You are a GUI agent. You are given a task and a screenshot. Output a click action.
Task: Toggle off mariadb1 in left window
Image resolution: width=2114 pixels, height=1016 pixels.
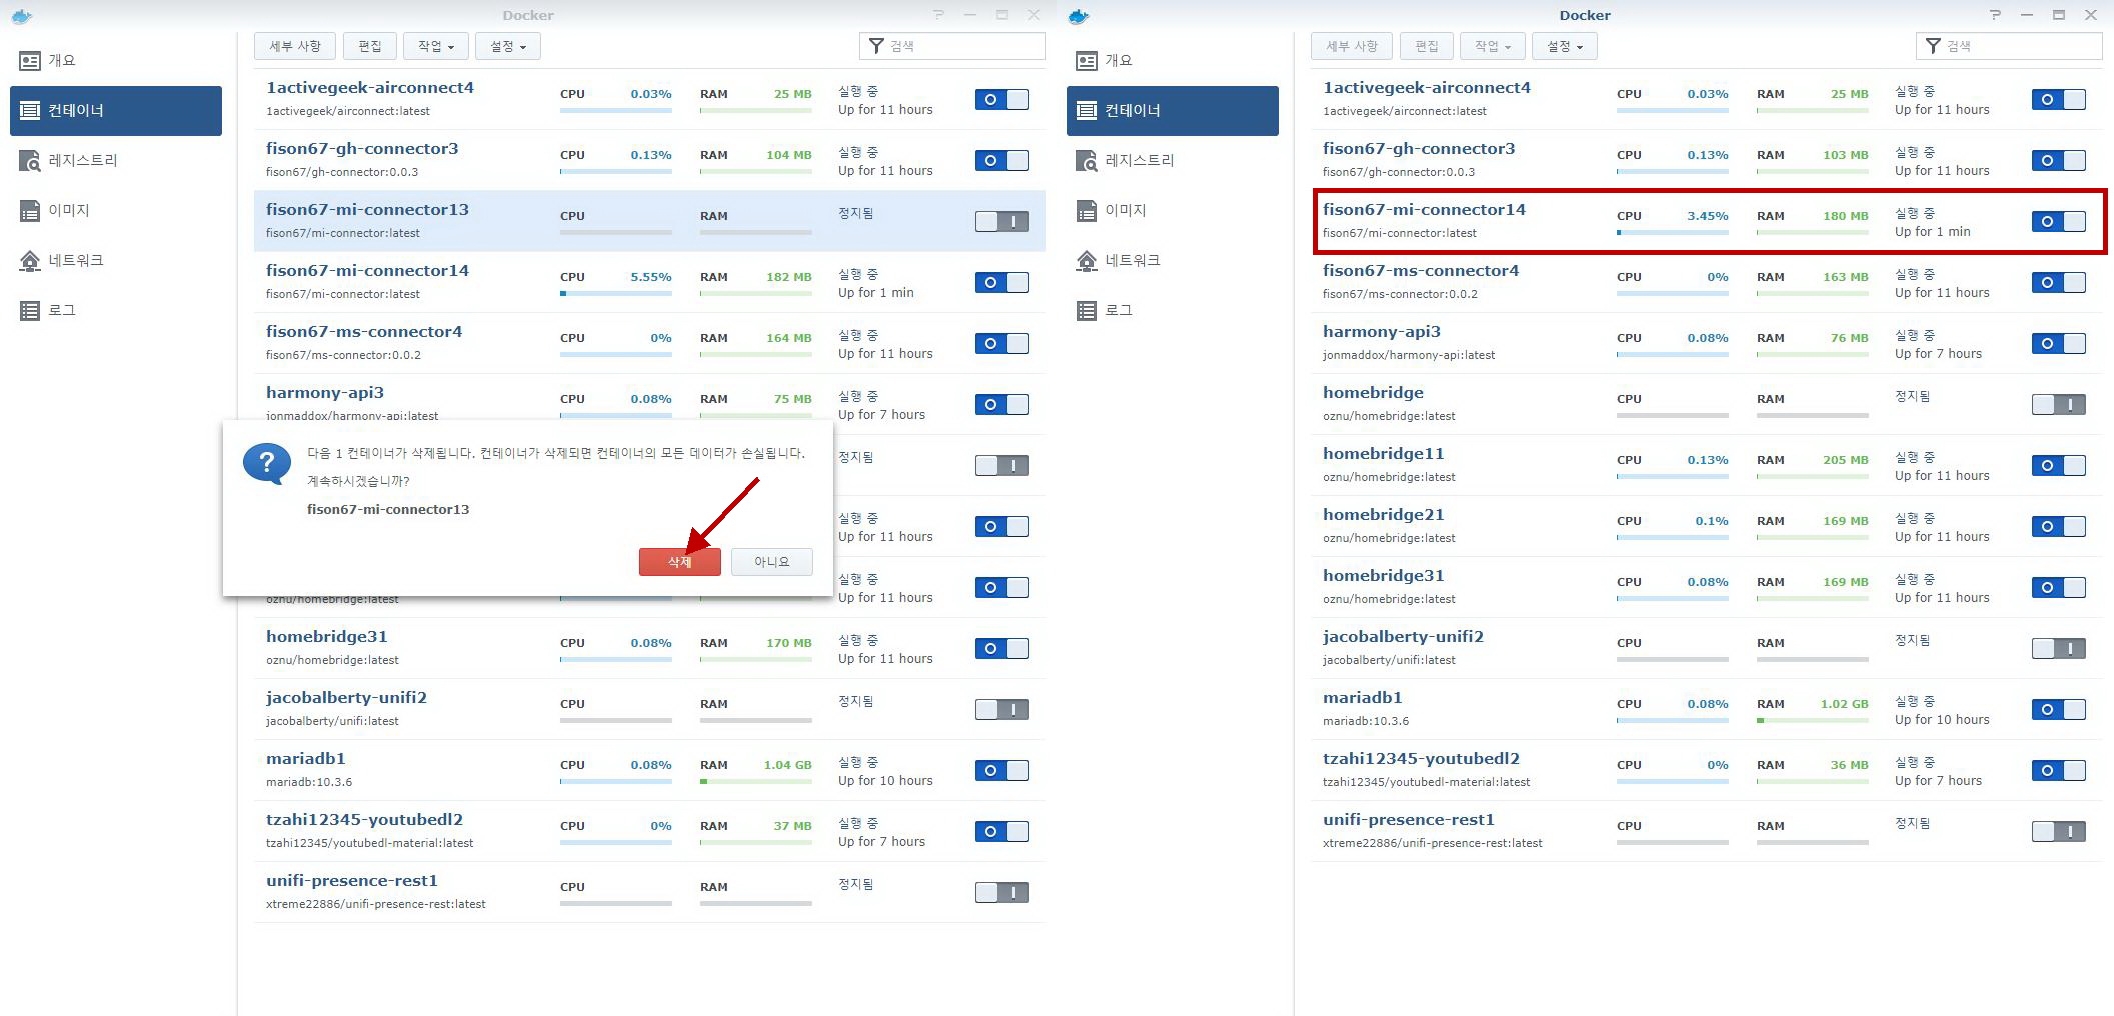click(x=1002, y=771)
